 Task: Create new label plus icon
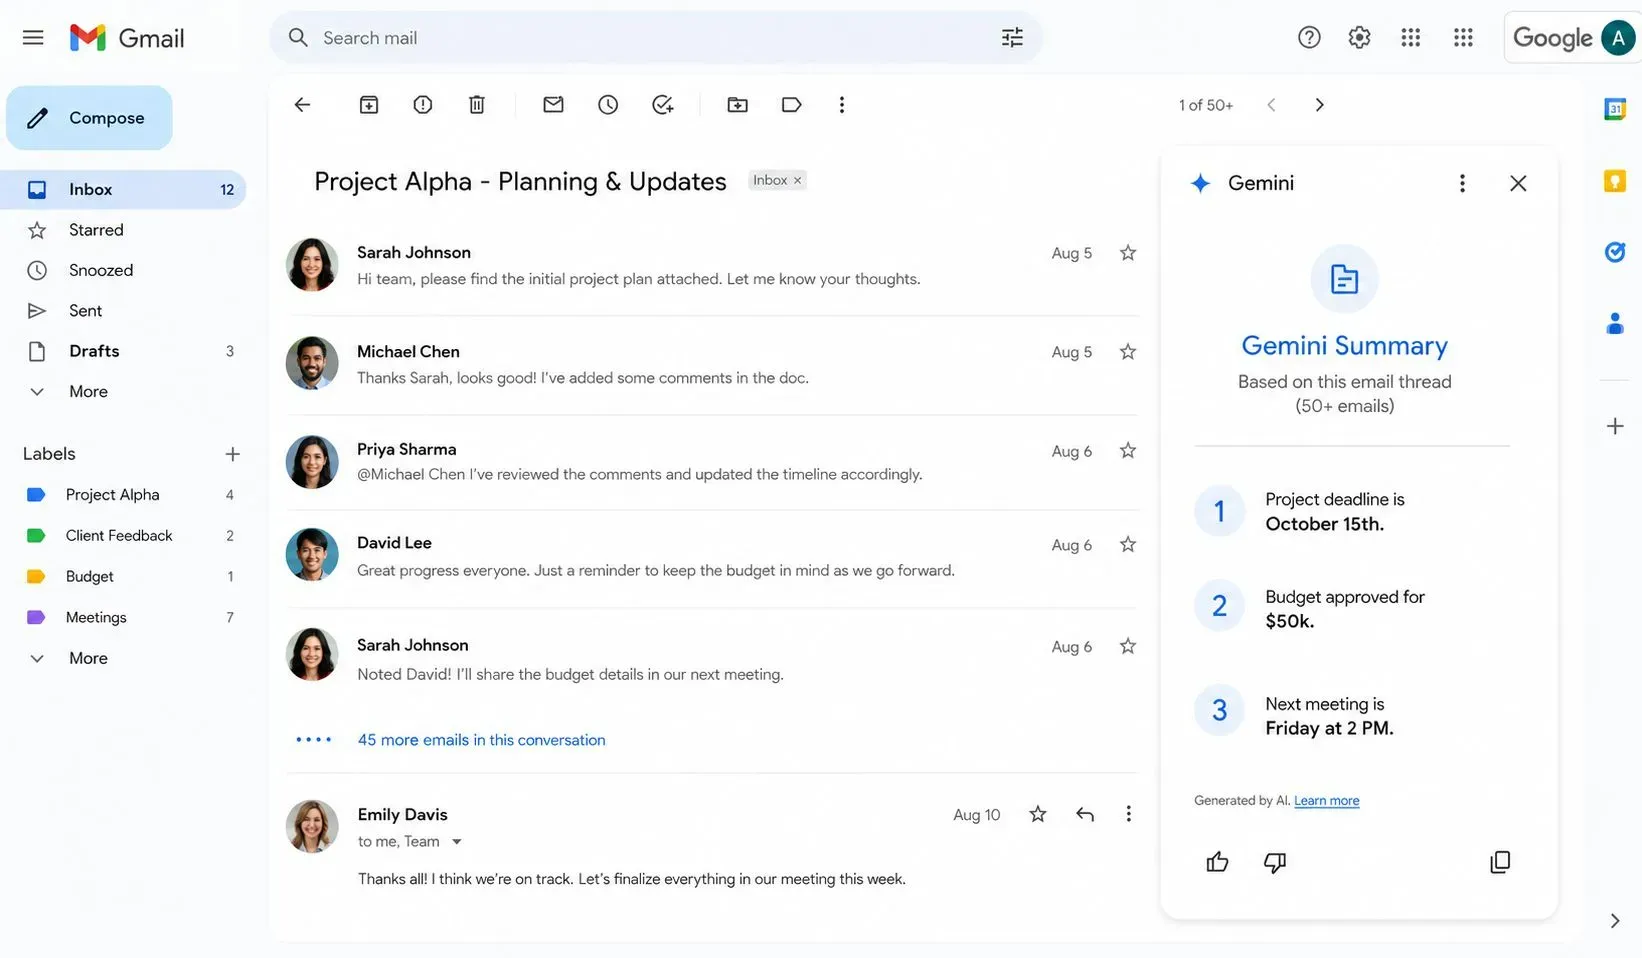pyautogui.click(x=232, y=454)
